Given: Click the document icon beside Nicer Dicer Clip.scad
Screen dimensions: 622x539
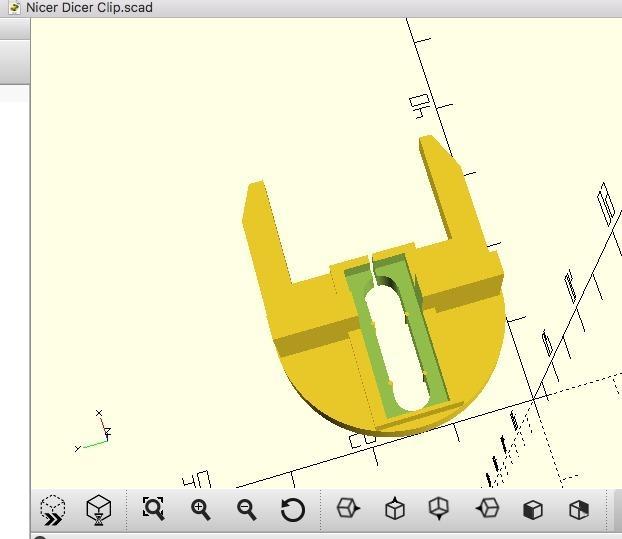Looking at the screenshot, I should (14, 8).
